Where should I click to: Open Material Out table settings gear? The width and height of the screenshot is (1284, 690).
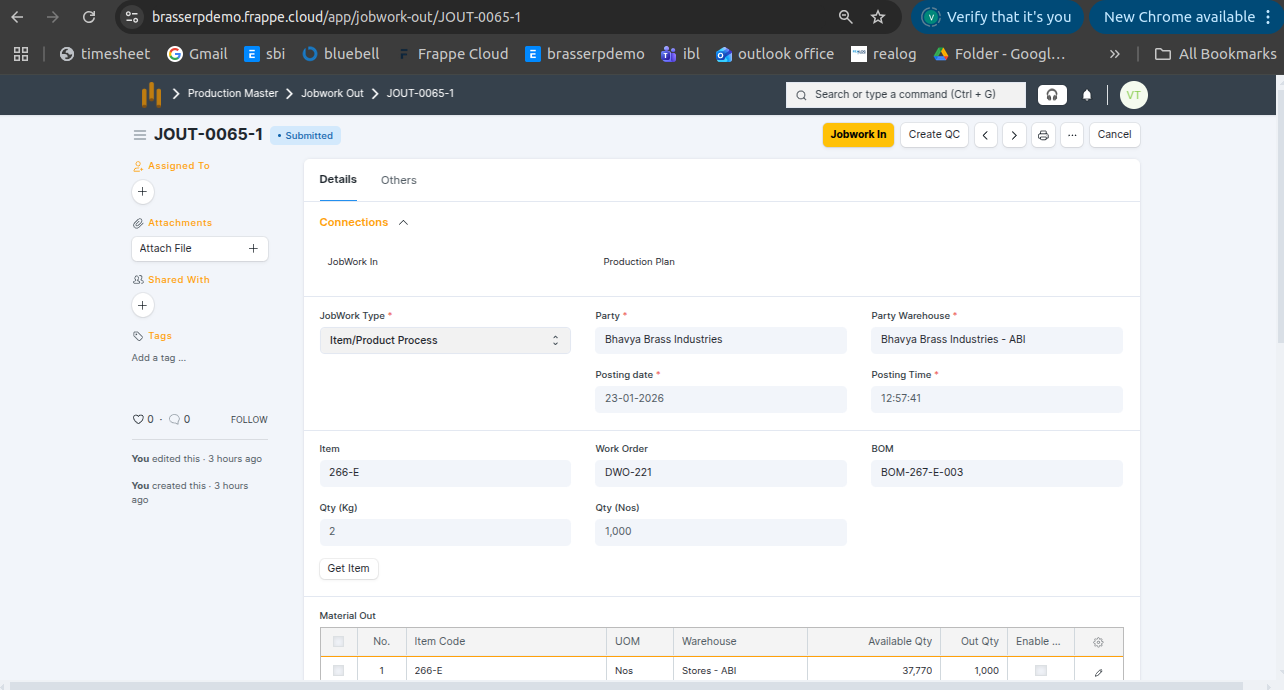point(1099,642)
